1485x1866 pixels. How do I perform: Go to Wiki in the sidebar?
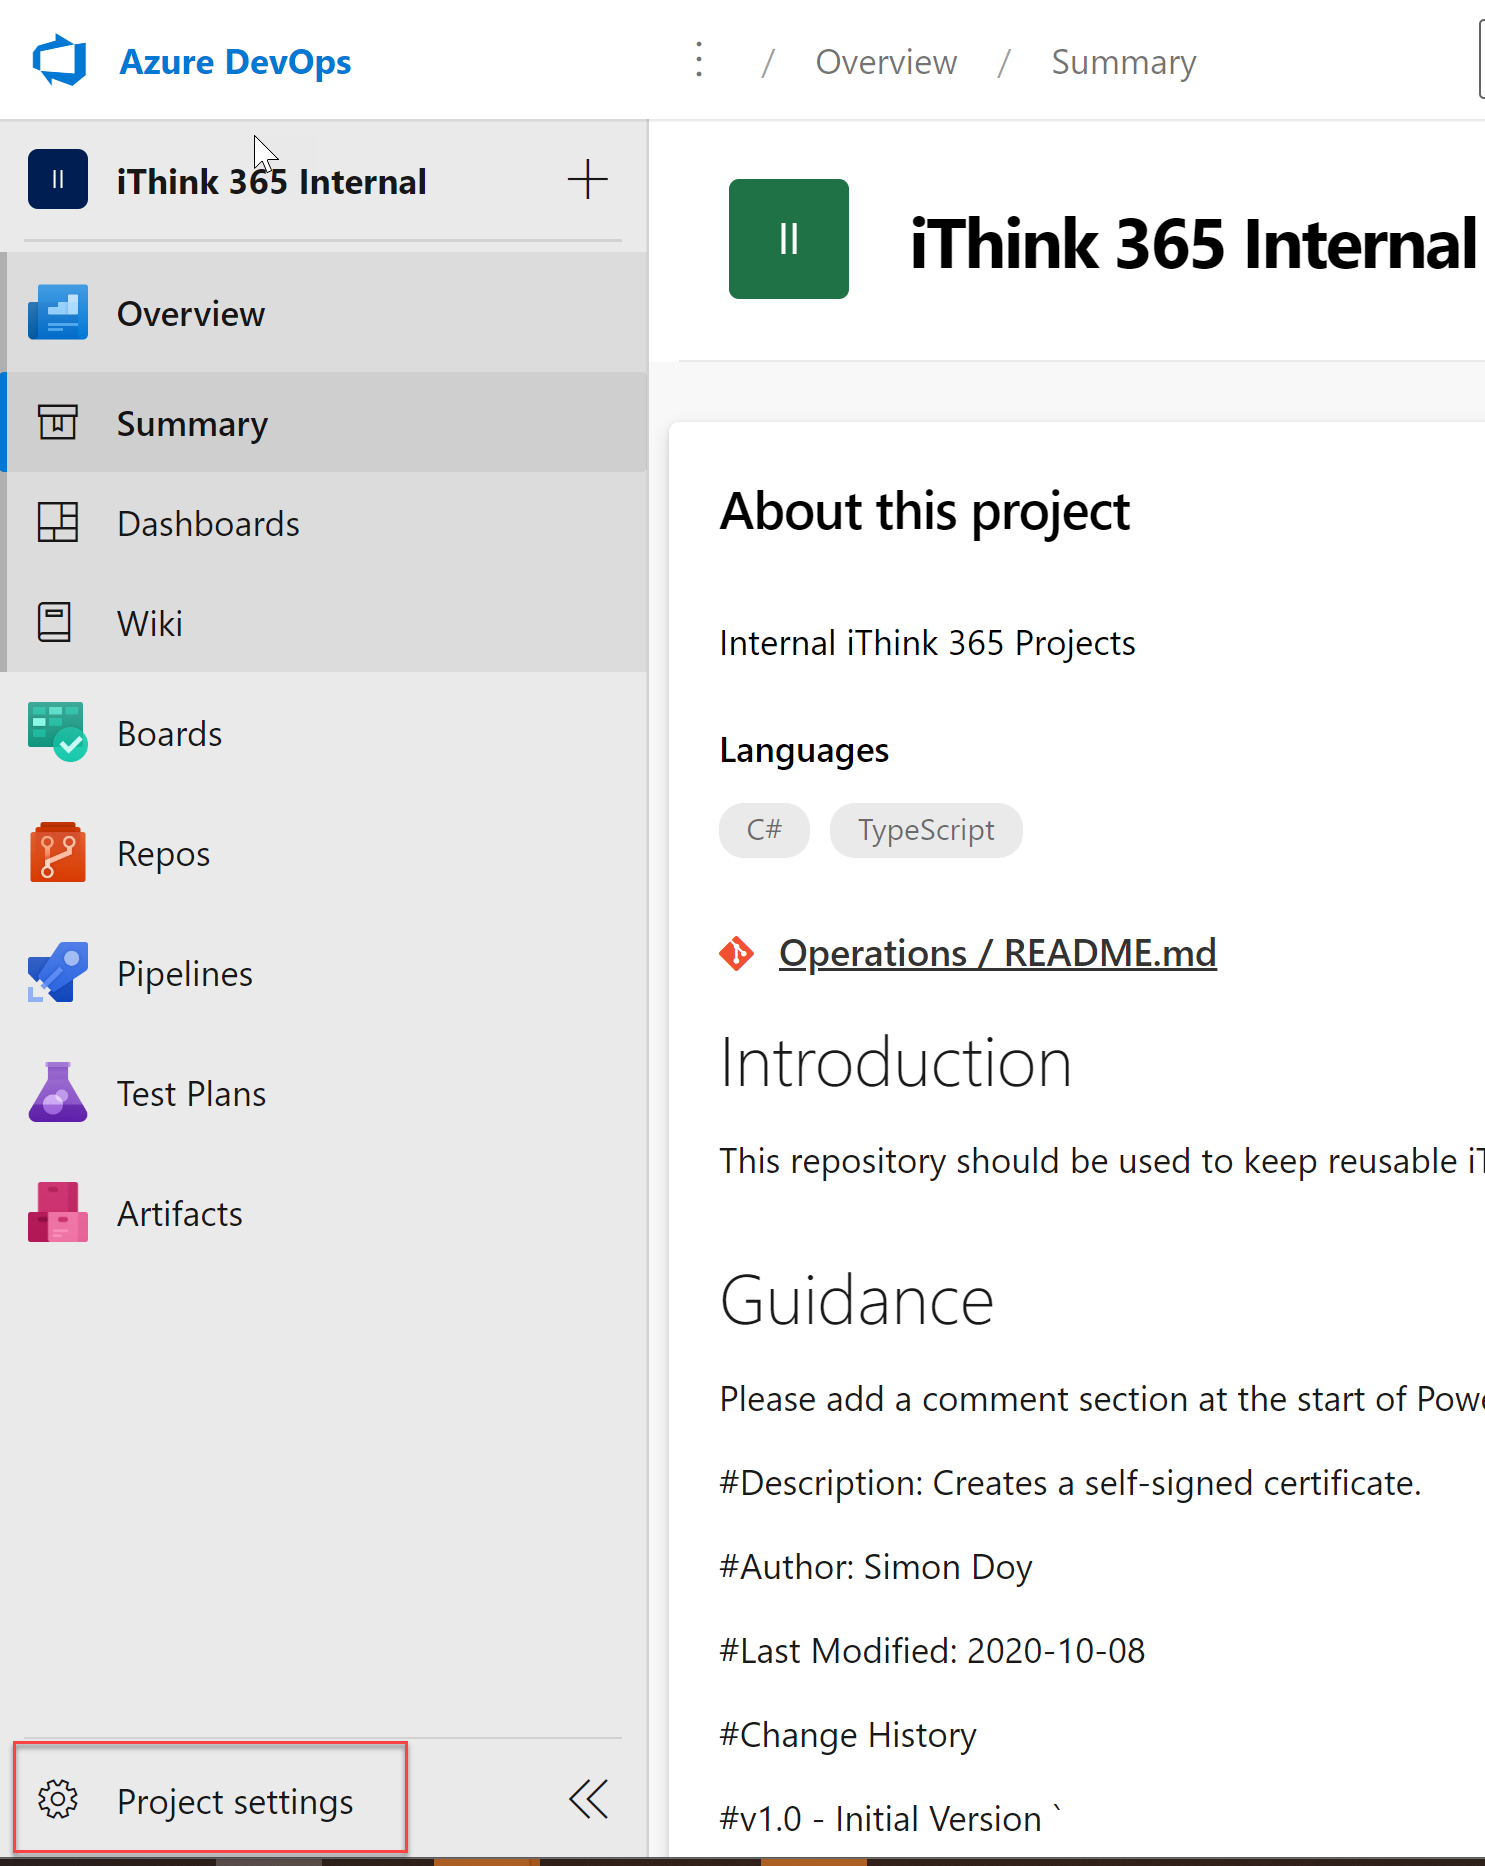pyautogui.click(x=150, y=624)
